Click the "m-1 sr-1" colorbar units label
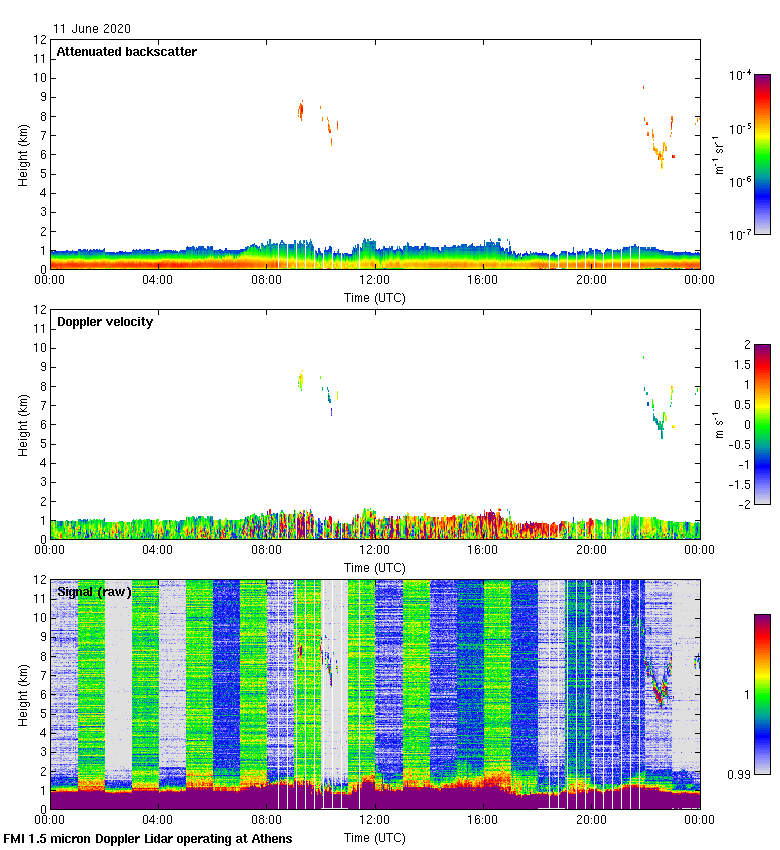Image resolution: width=780 pixels, height=850 pixels. point(719,154)
